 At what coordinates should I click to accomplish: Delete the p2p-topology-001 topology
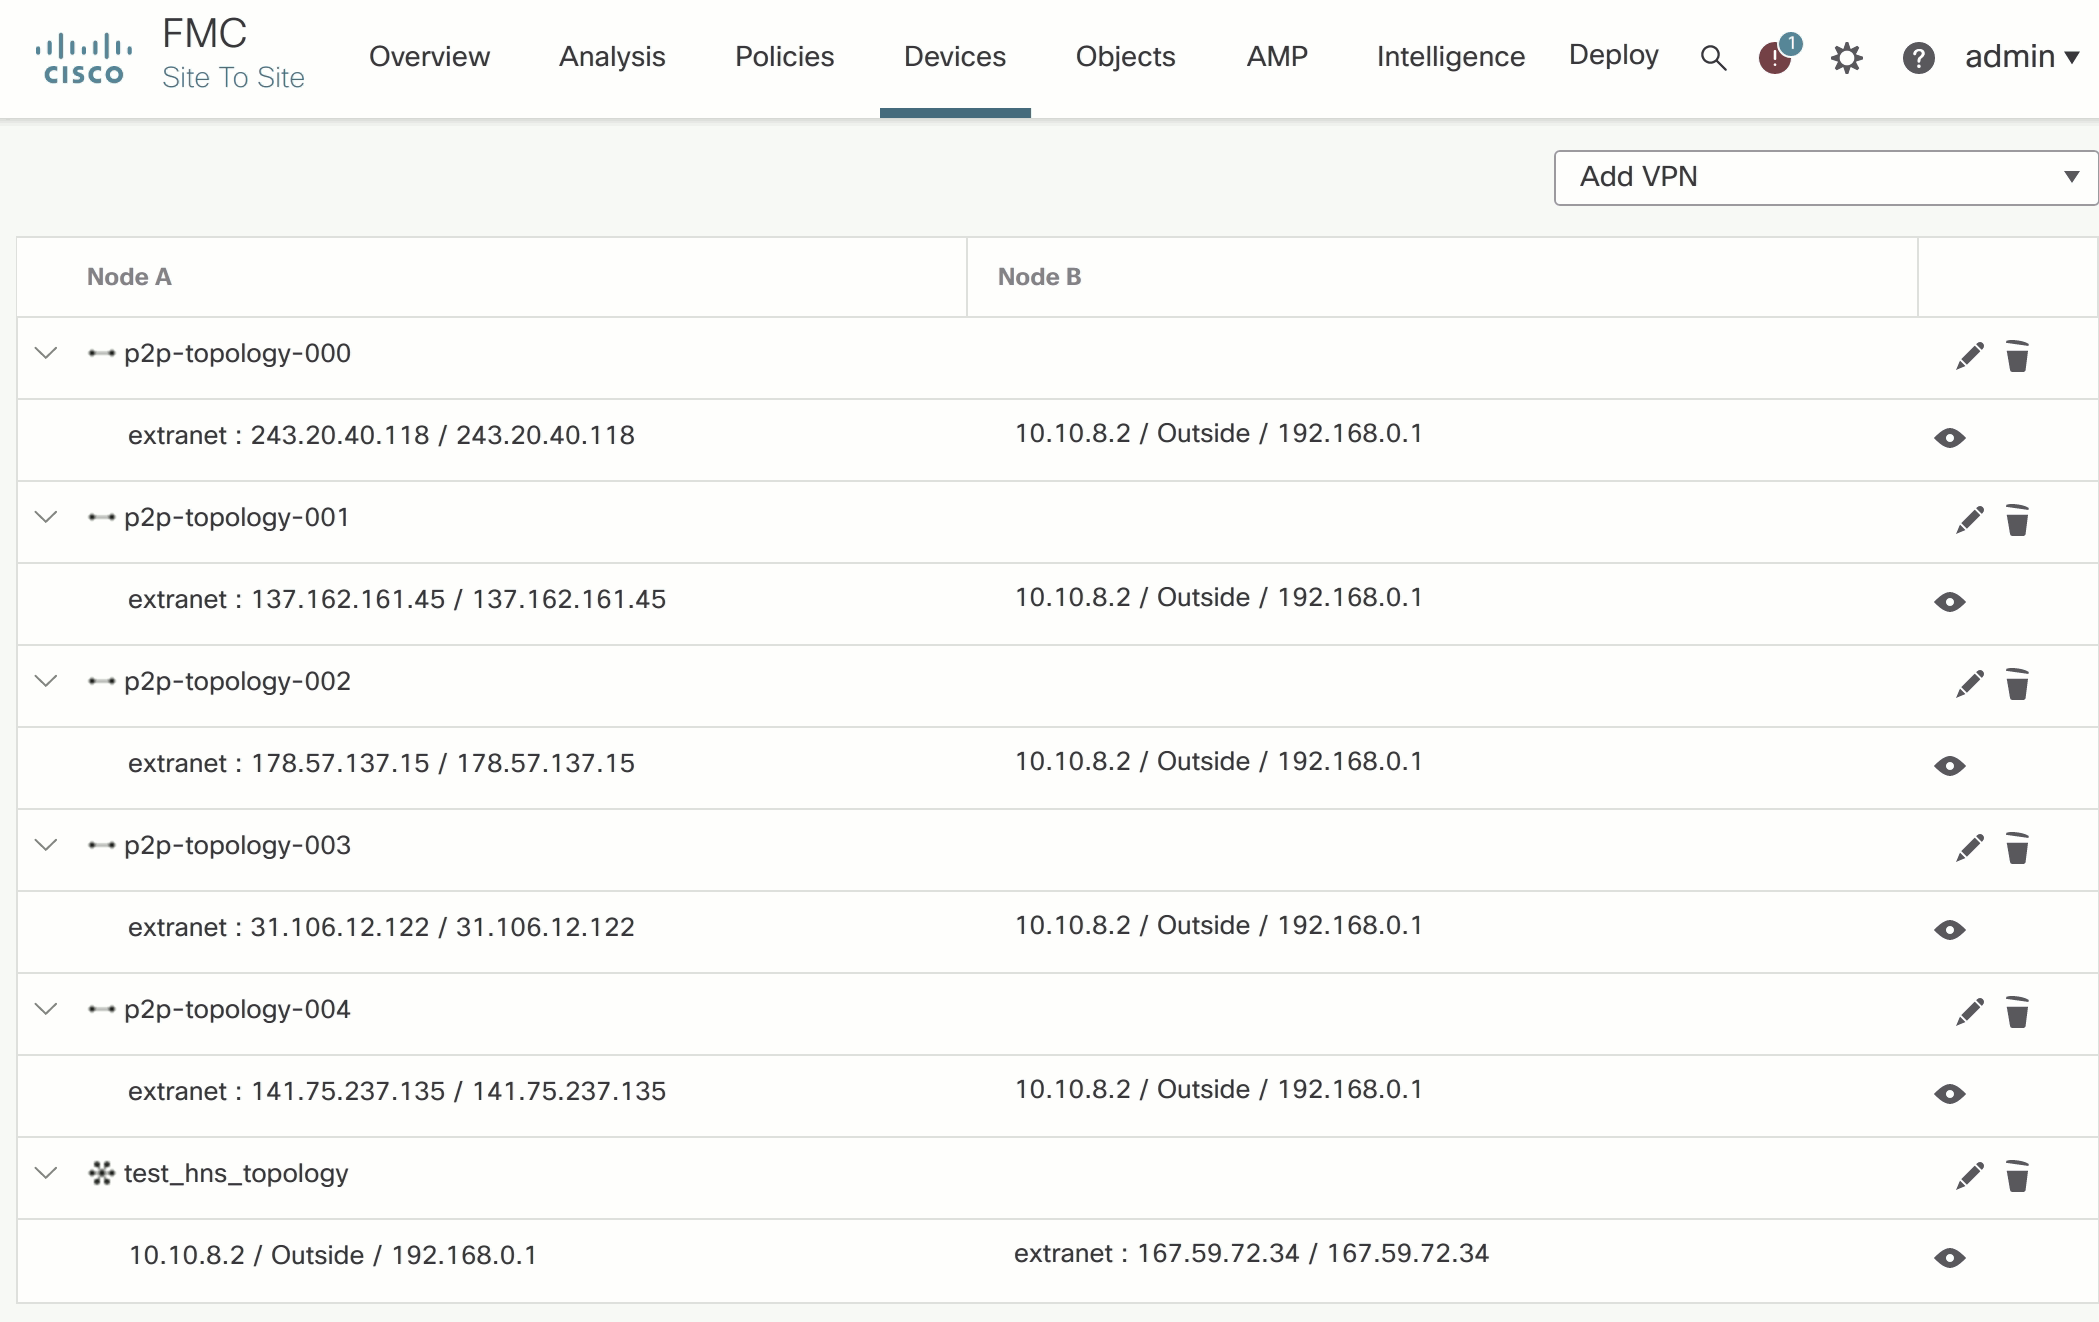click(x=2018, y=520)
